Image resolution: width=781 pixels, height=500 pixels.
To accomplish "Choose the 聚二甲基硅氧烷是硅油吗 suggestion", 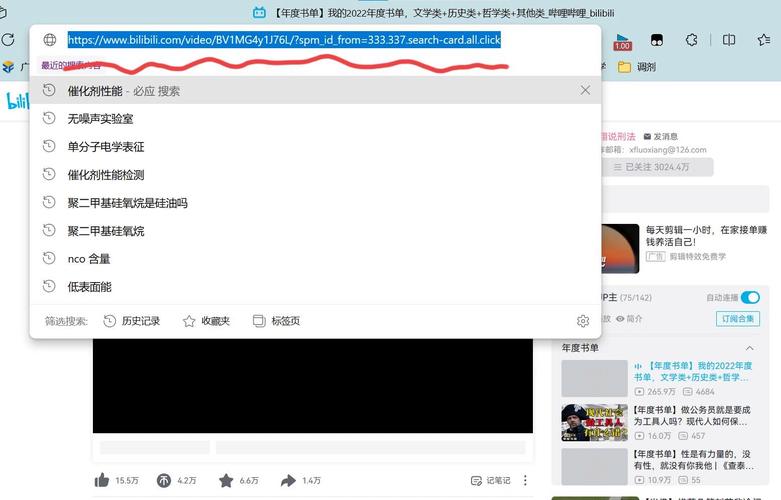I will tap(315, 203).
